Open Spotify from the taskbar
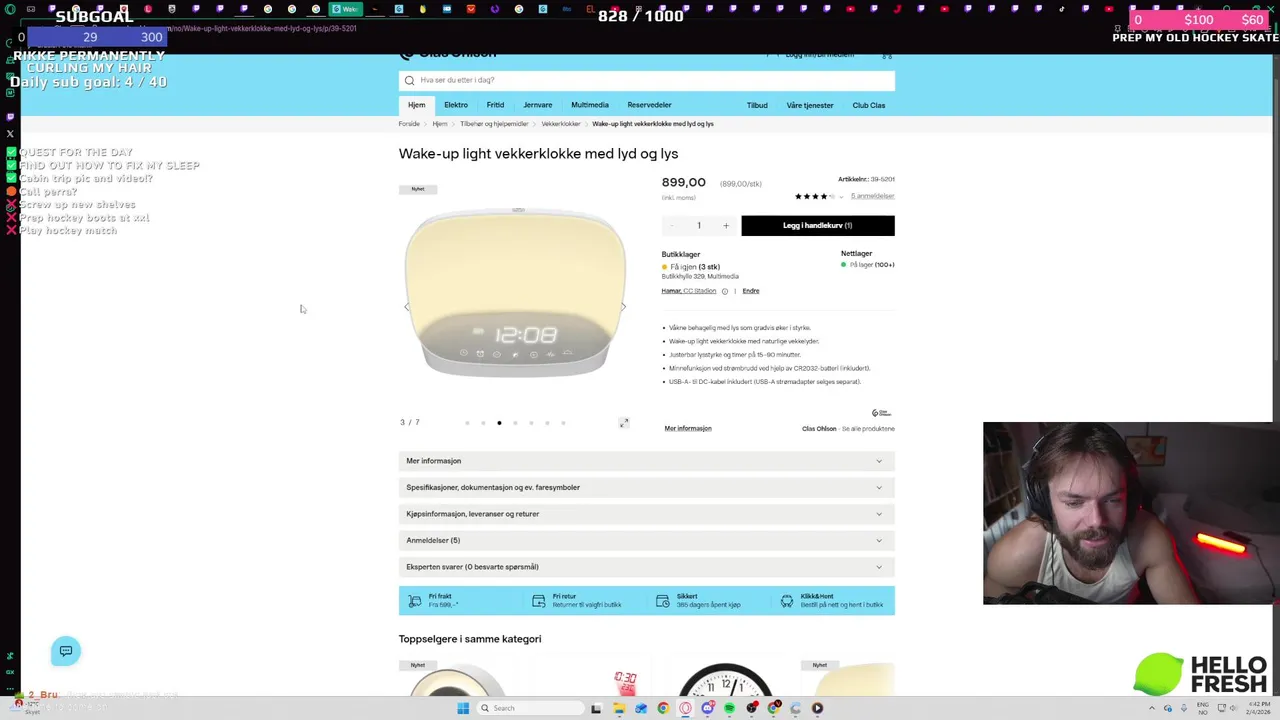1280x720 pixels. (729, 709)
